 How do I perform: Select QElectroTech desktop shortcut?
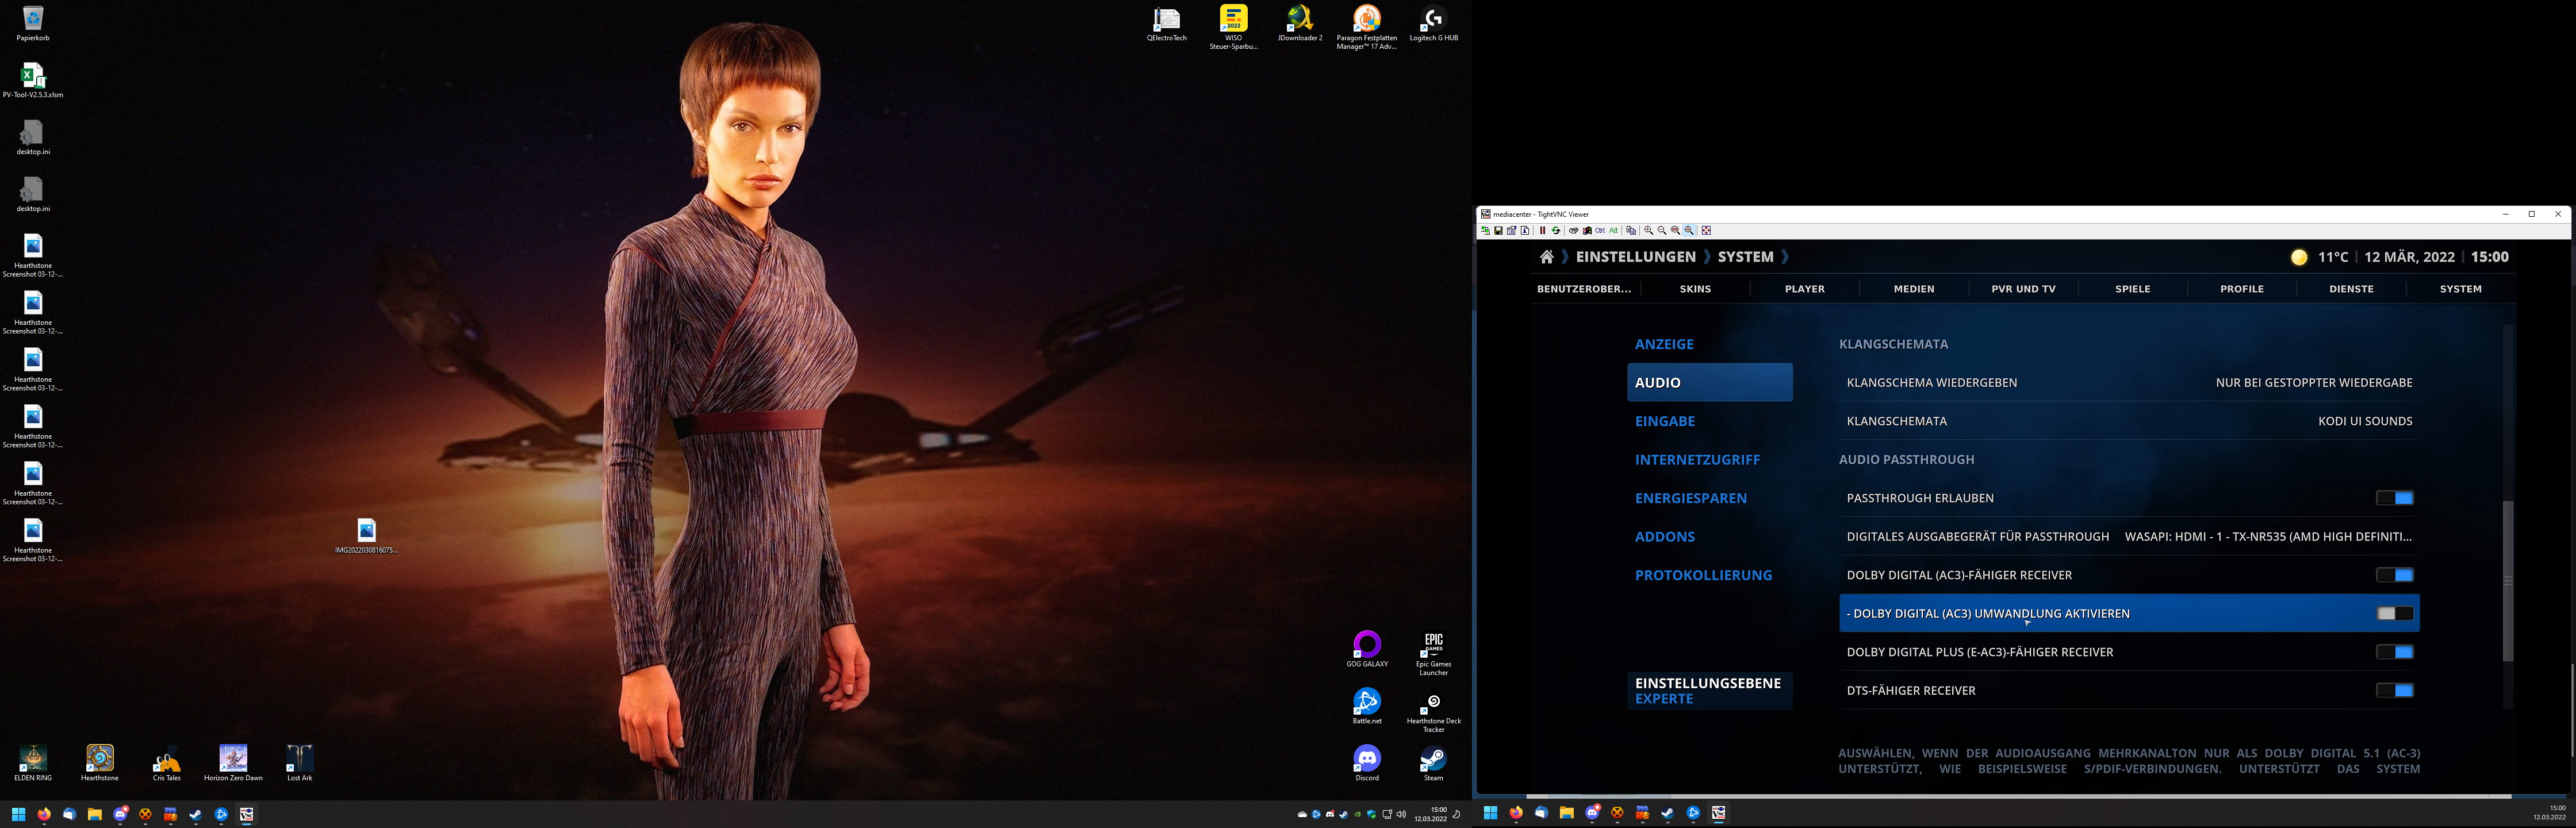click(1166, 24)
